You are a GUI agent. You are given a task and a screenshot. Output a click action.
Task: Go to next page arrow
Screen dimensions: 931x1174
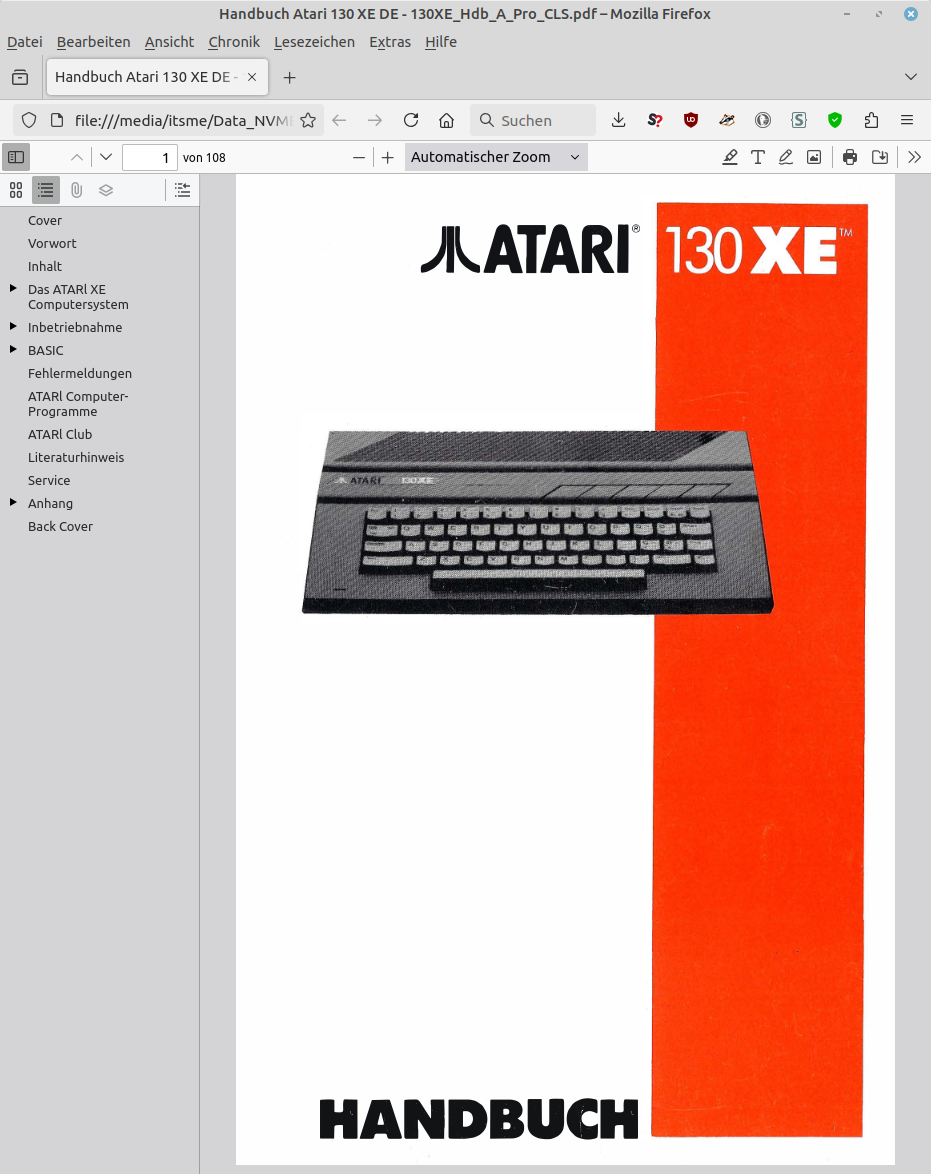click(x=106, y=157)
